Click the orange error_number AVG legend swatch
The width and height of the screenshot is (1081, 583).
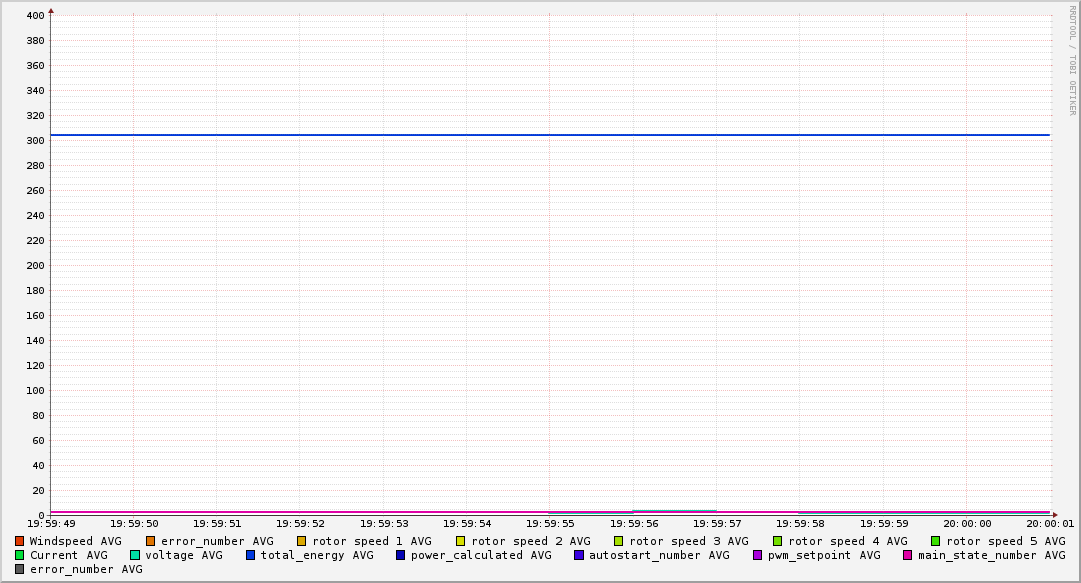[151, 541]
